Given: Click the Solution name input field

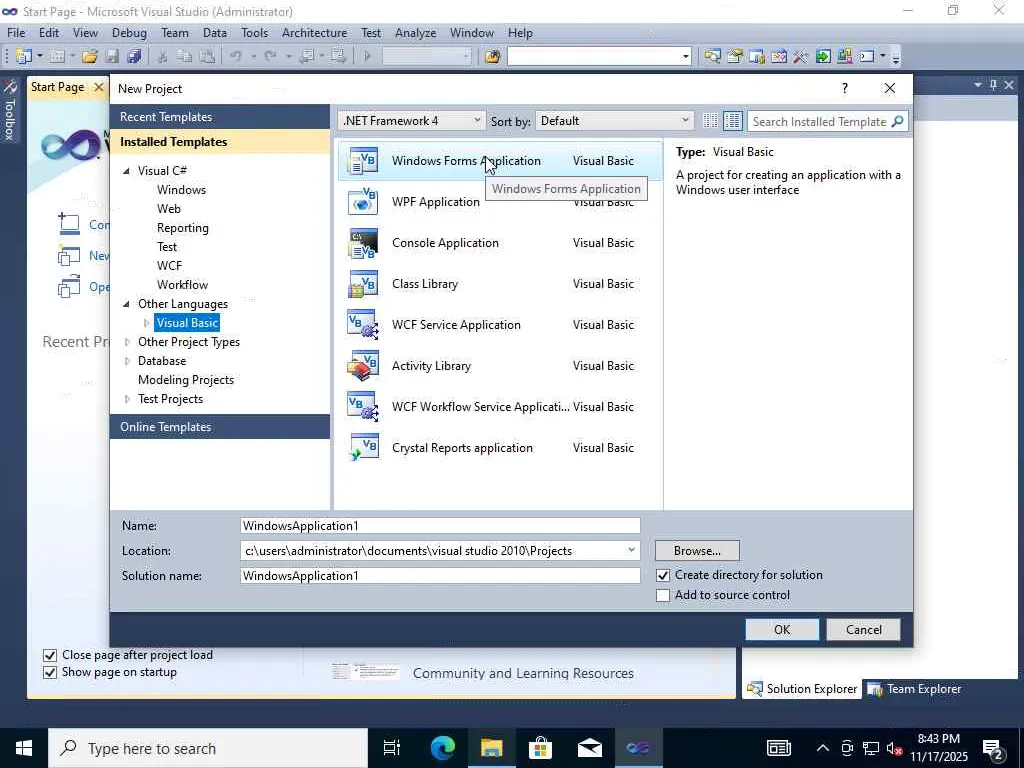Looking at the screenshot, I should tap(440, 576).
